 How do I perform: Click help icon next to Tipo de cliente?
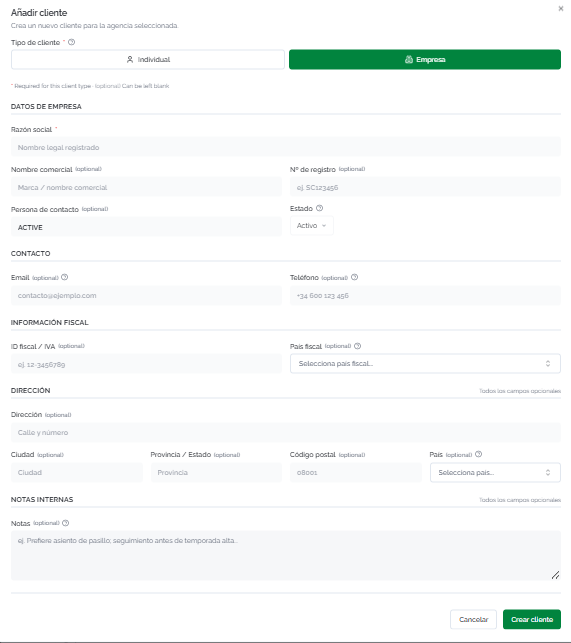(x=71, y=42)
